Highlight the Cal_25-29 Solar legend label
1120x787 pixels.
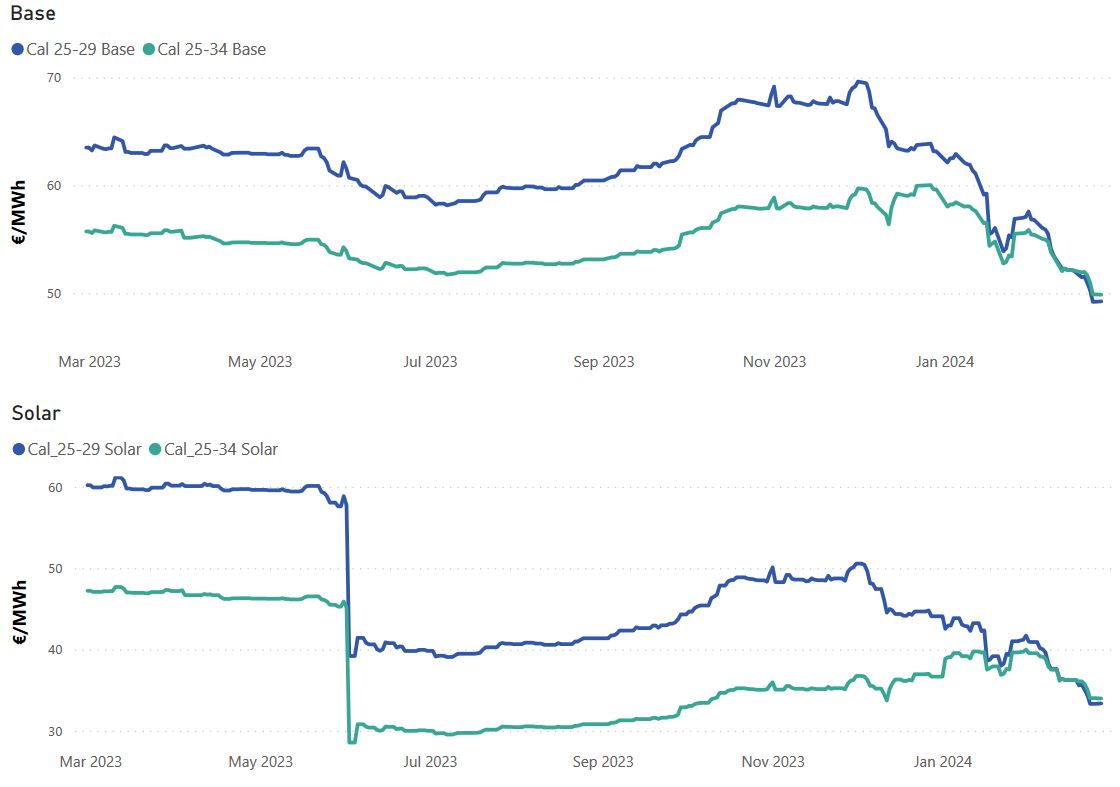(84, 450)
